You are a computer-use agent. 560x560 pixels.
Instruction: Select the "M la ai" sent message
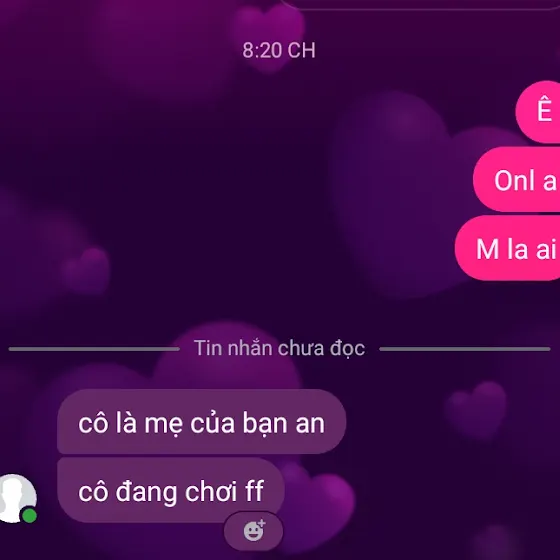point(508,248)
